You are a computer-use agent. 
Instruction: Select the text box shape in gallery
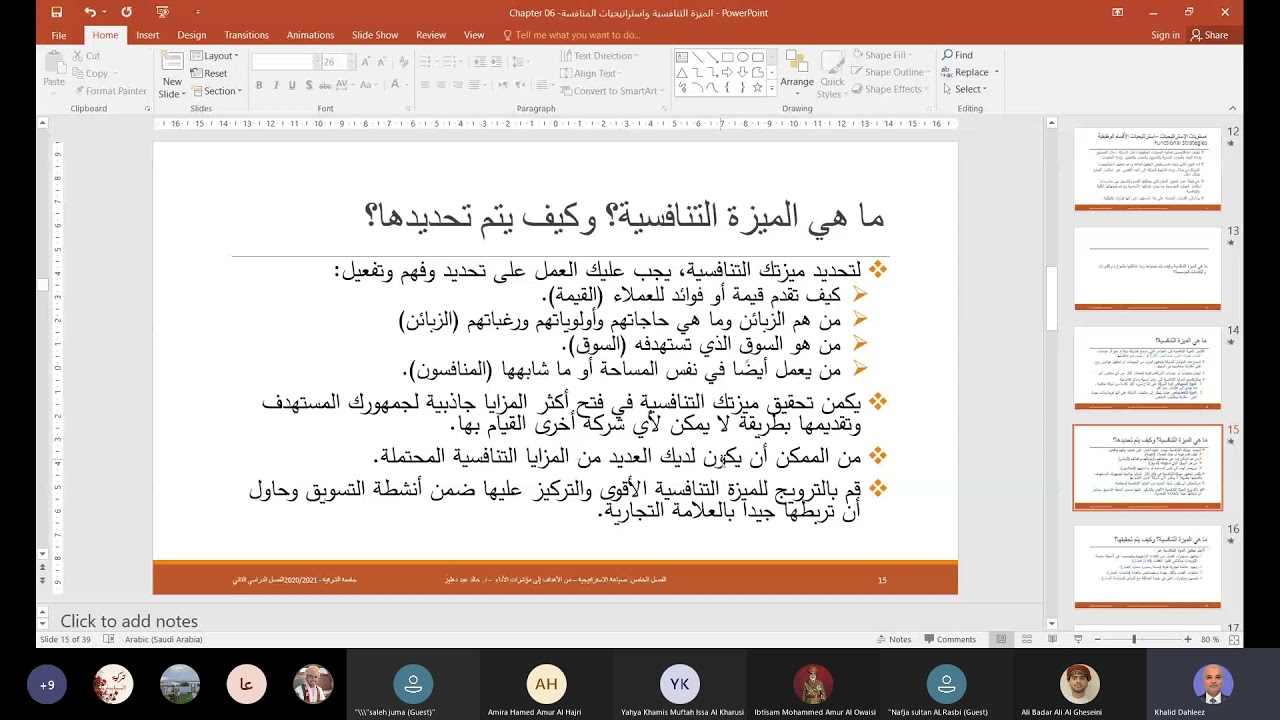pyautogui.click(x=682, y=57)
